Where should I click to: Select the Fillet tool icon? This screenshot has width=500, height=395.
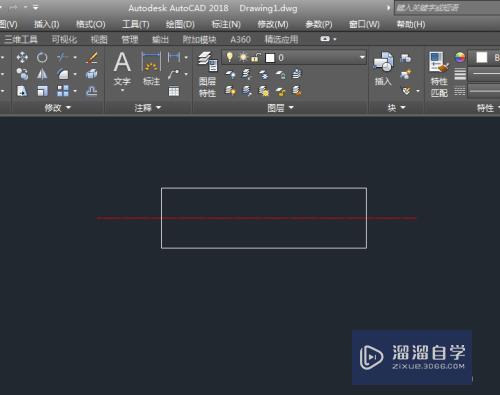pyautogui.click(x=62, y=74)
